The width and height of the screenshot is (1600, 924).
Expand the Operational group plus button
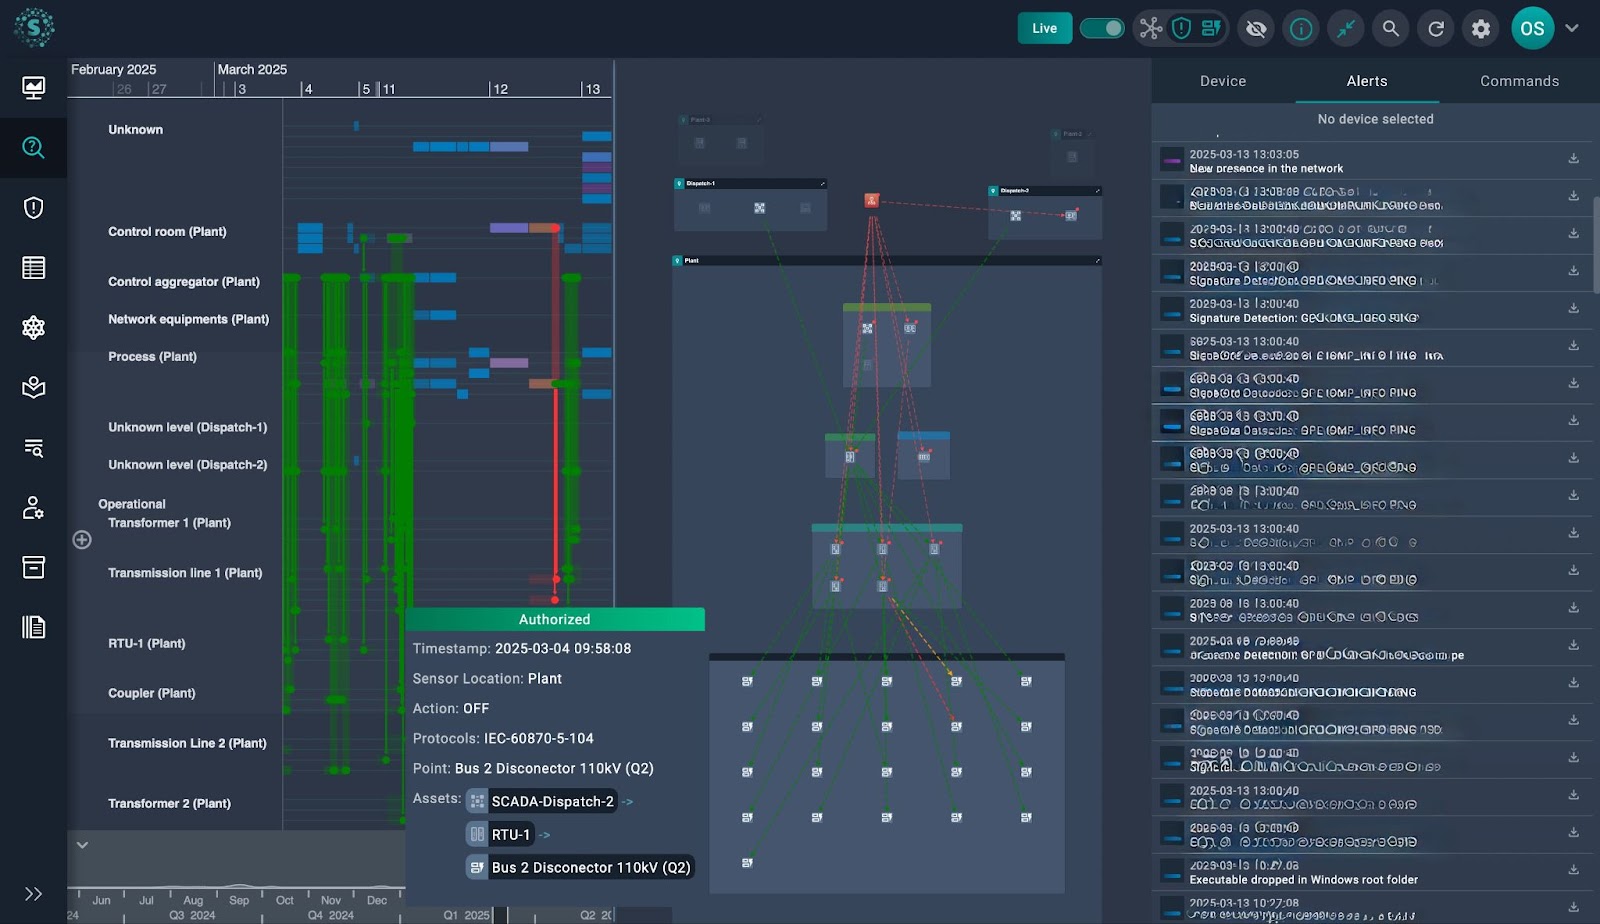(x=82, y=540)
